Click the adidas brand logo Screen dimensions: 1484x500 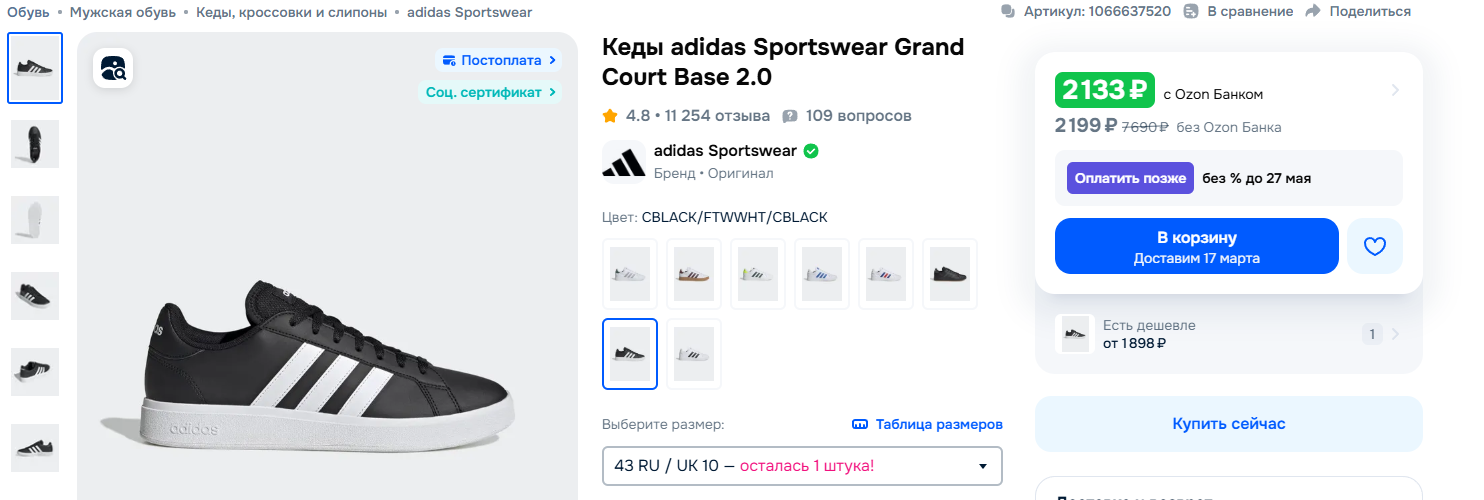tap(623, 161)
